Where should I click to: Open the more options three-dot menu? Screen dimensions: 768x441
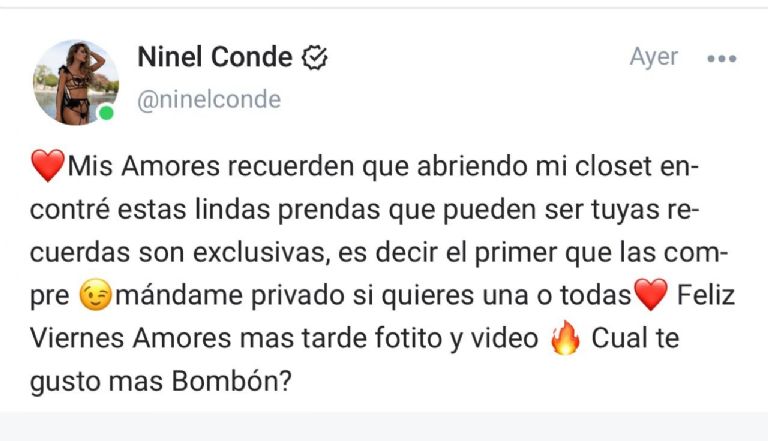[721, 59]
